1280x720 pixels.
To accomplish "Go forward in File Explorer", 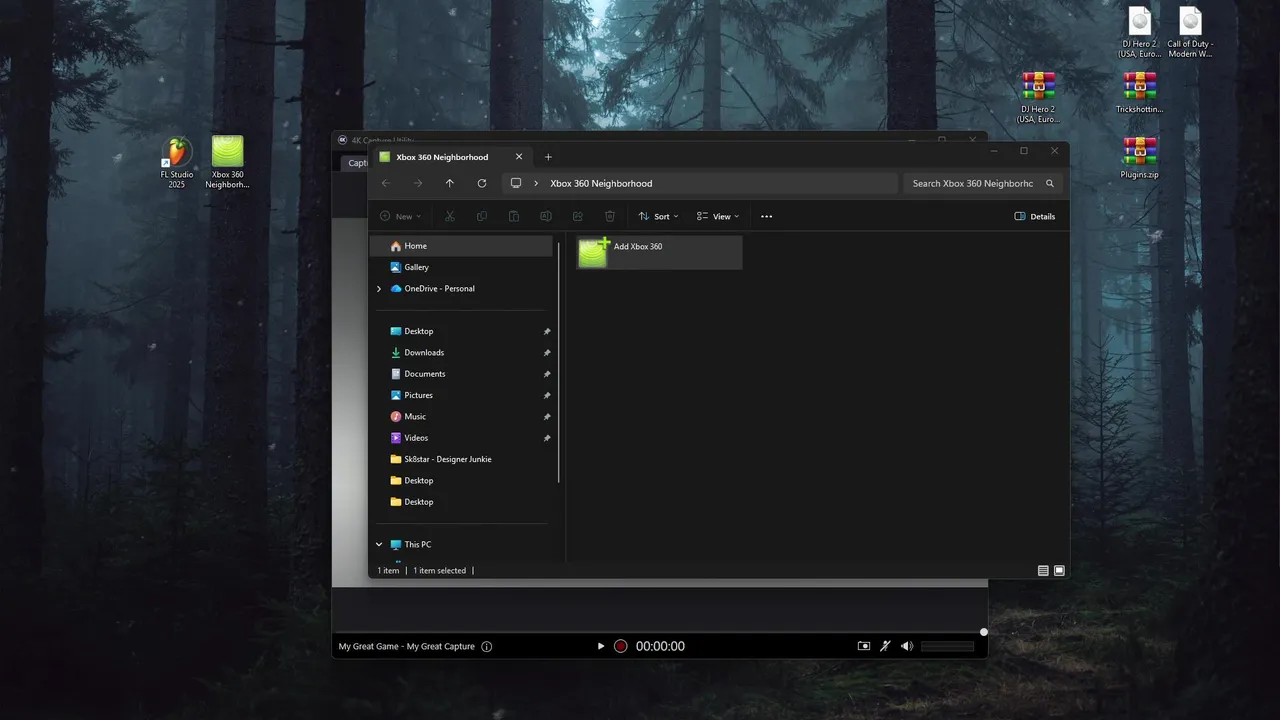I will click(418, 183).
